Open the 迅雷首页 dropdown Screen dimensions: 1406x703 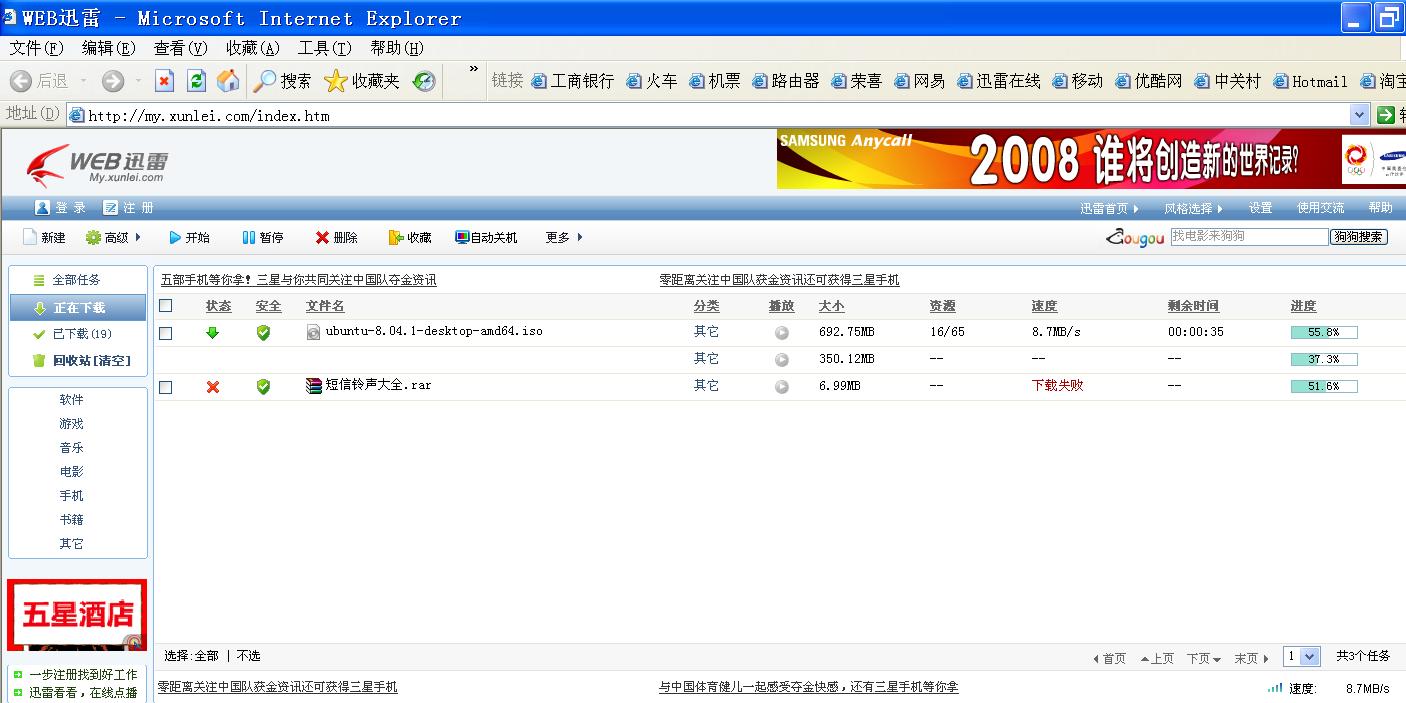click(x=1109, y=208)
